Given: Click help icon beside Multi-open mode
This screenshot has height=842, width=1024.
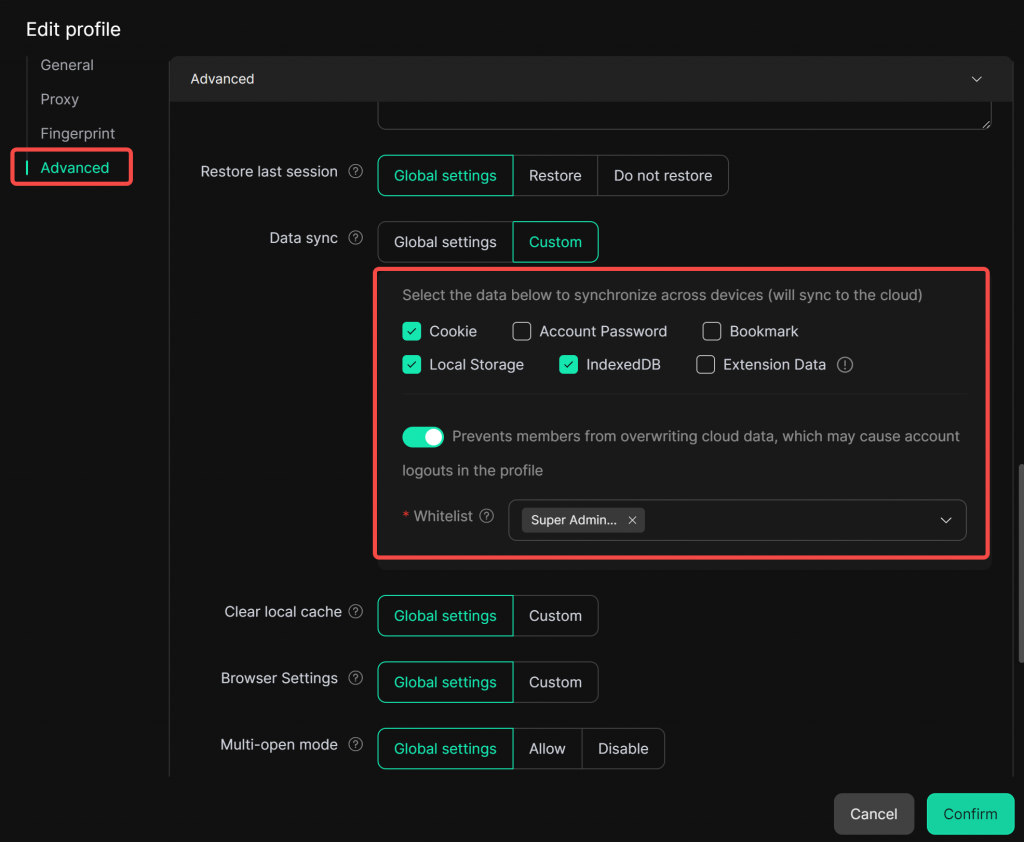Looking at the screenshot, I should point(355,745).
